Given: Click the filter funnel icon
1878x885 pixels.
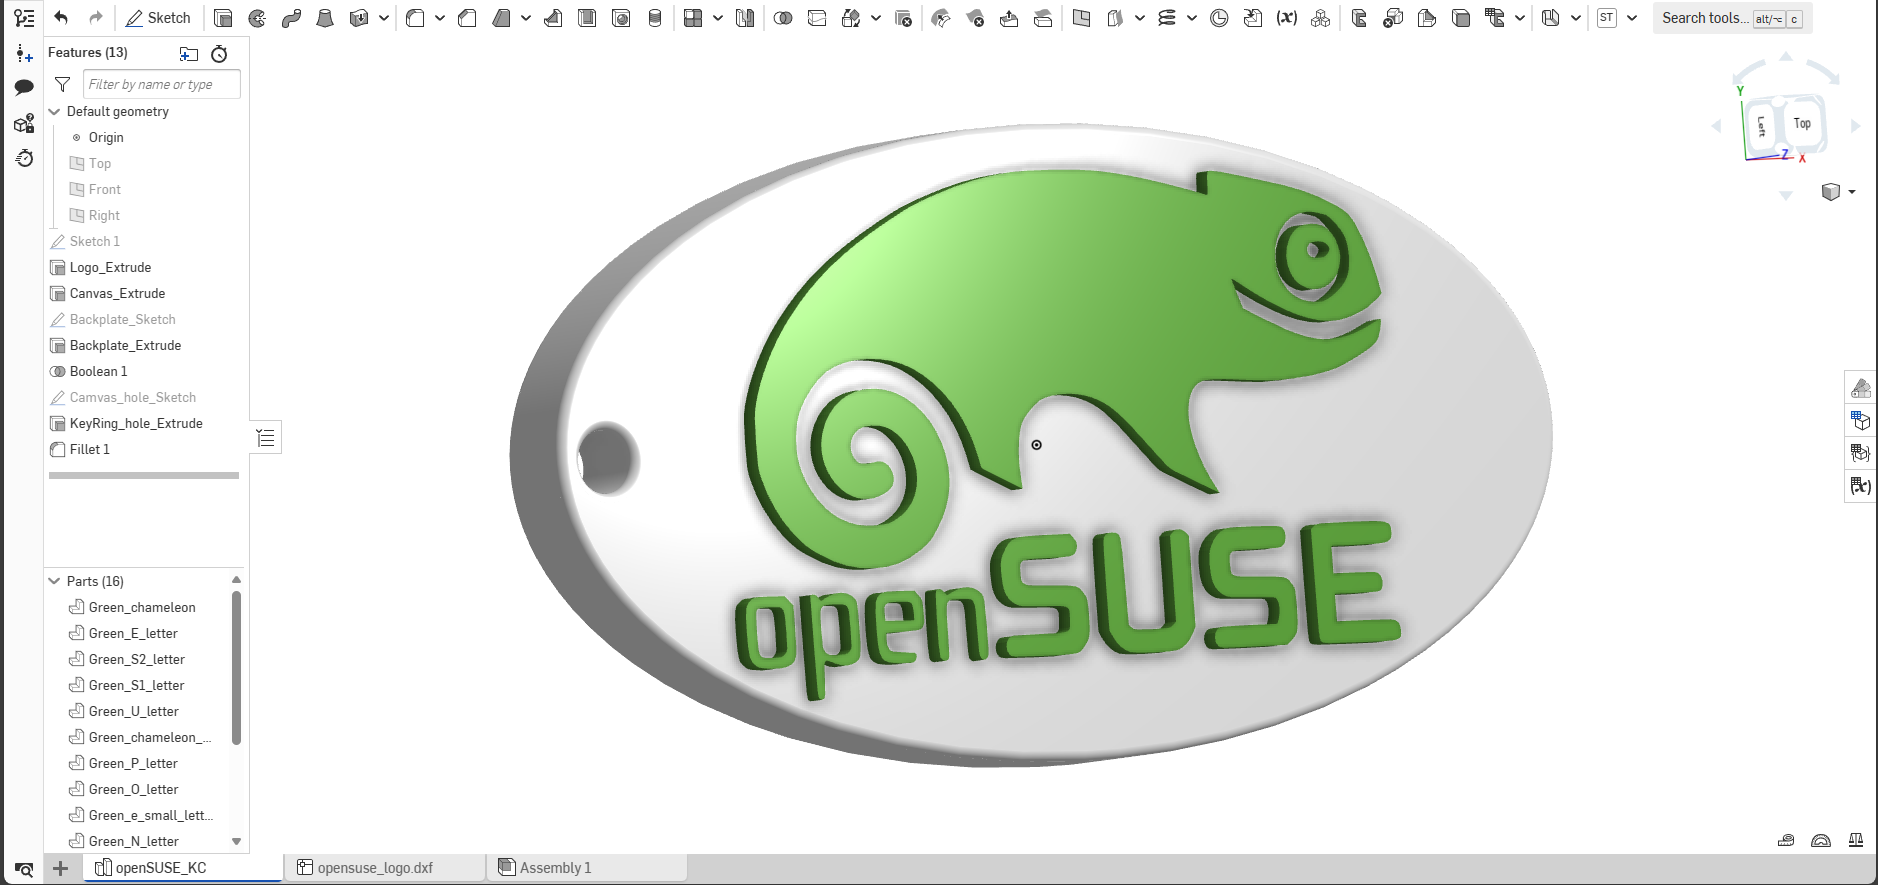Looking at the screenshot, I should tap(62, 84).
